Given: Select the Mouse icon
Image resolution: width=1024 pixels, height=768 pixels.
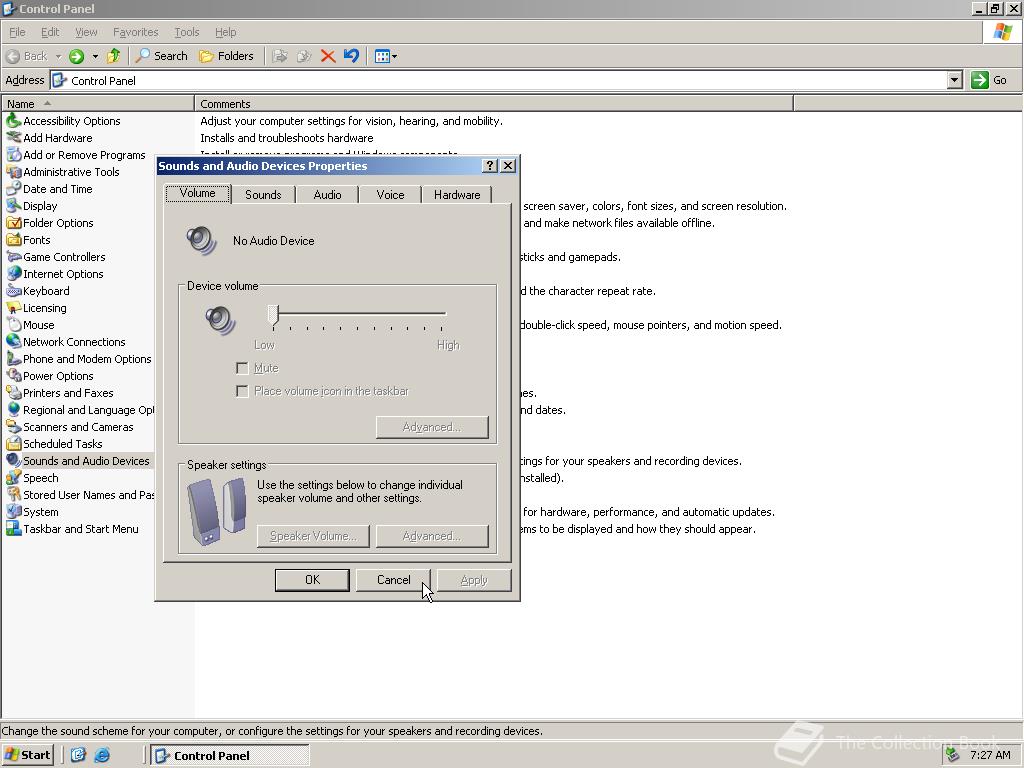Looking at the screenshot, I should [13, 325].
